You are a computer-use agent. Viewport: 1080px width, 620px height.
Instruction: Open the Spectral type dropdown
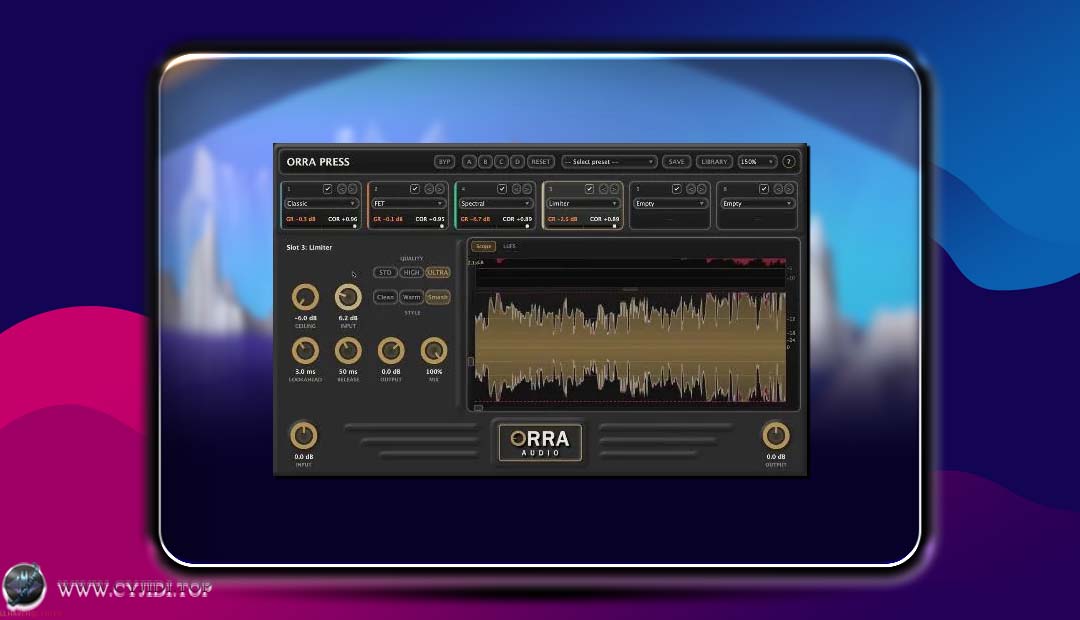tap(496, 204)
